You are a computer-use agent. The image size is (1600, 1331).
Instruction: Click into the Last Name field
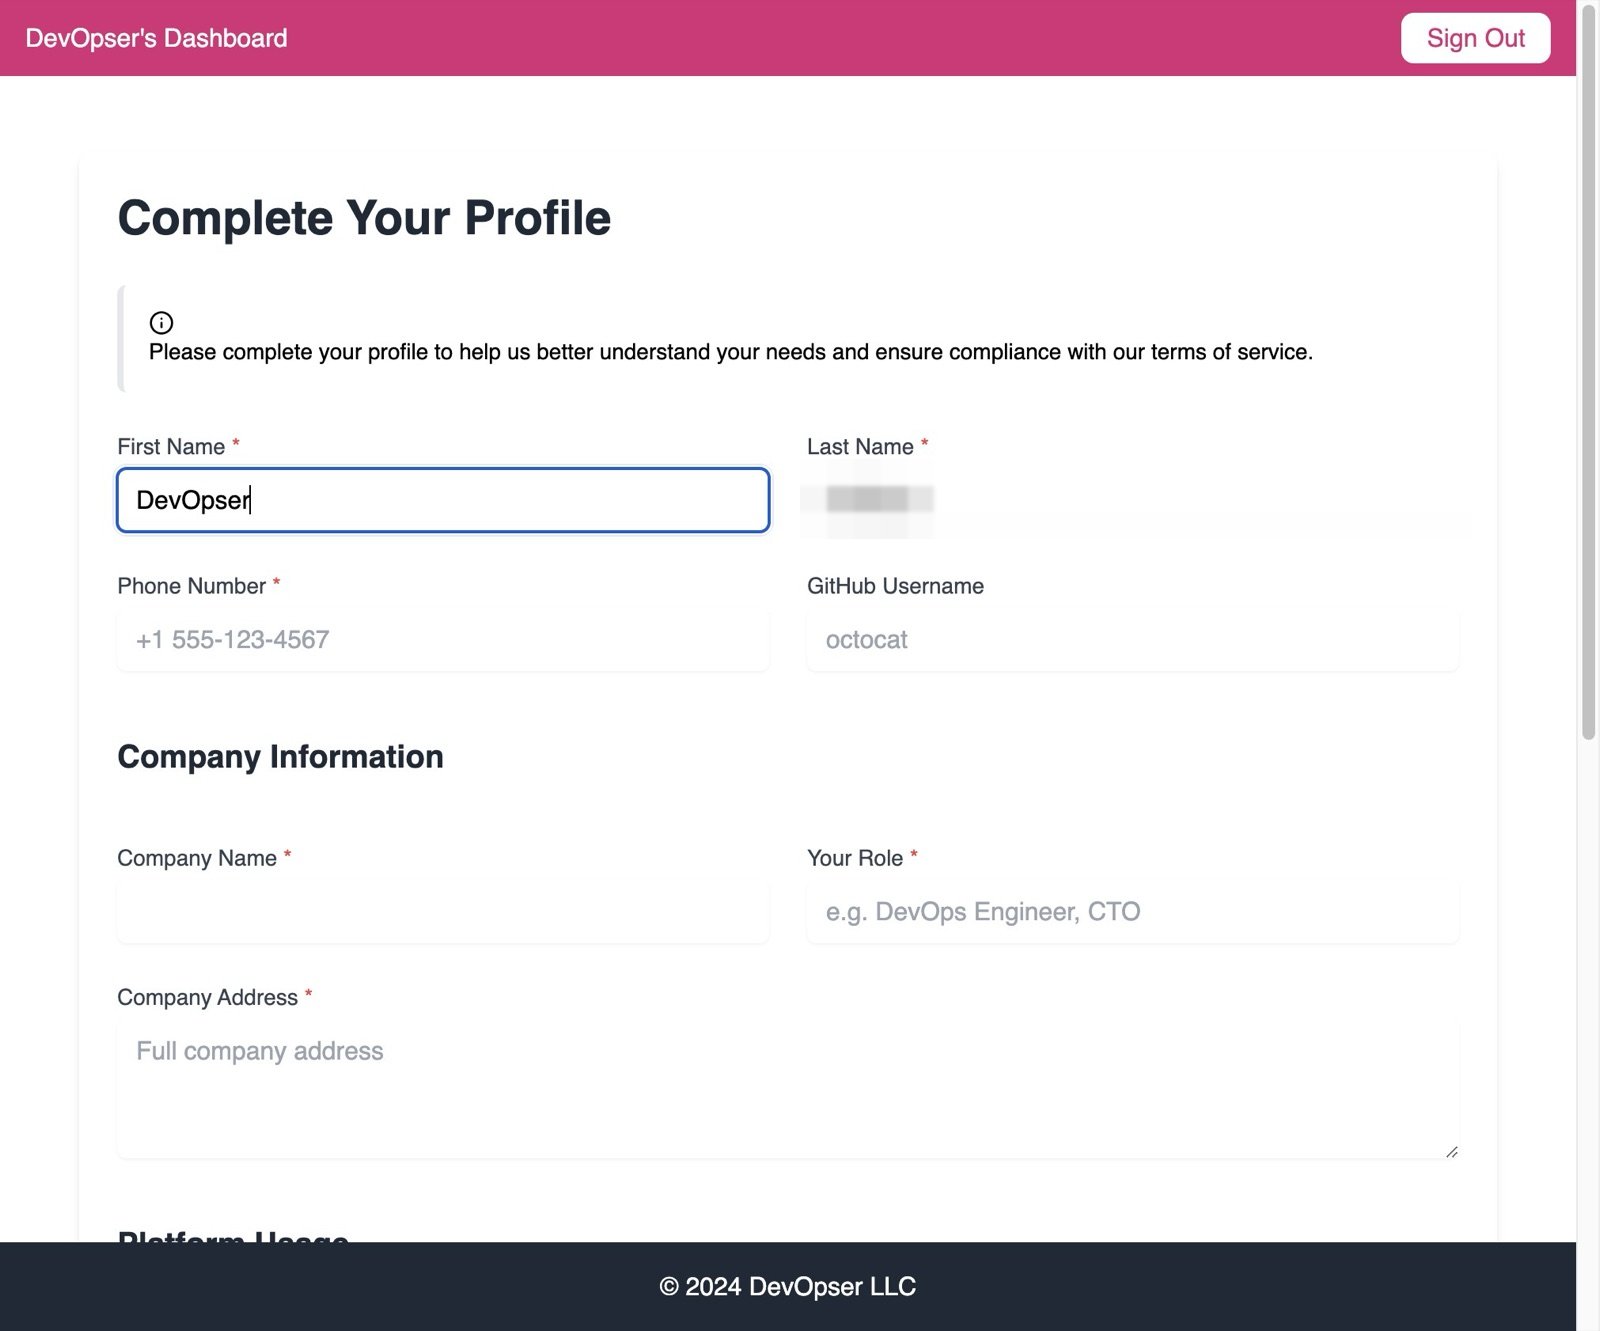(x=1132, y=500)
